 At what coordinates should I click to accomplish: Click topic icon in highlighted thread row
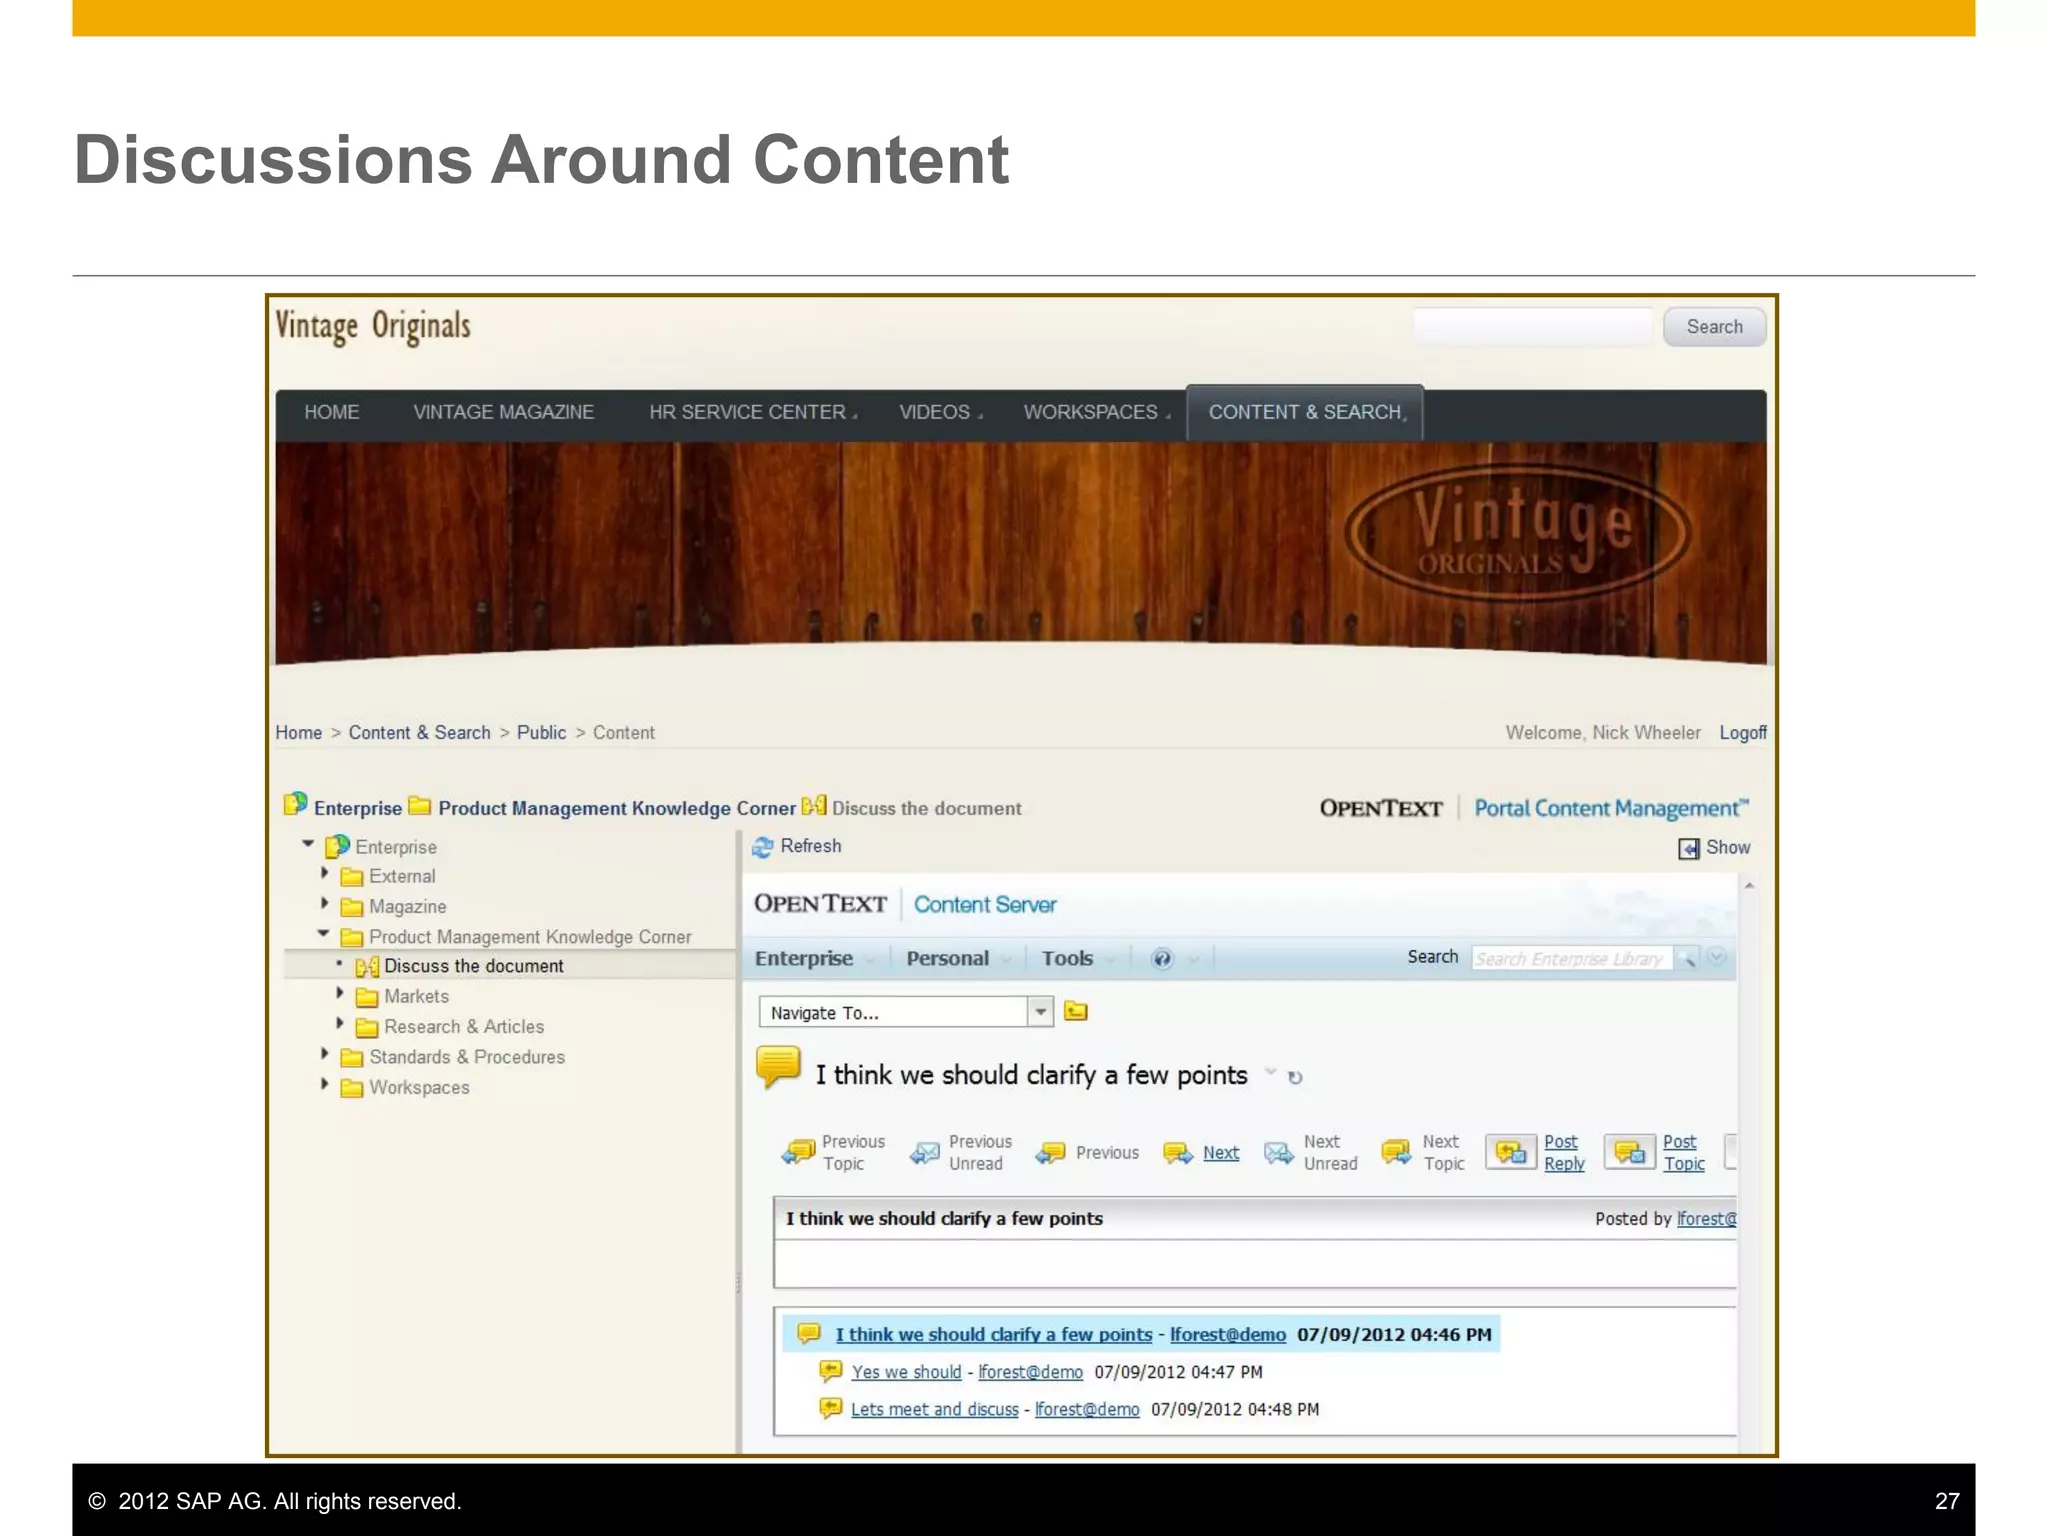point(809,1333)
